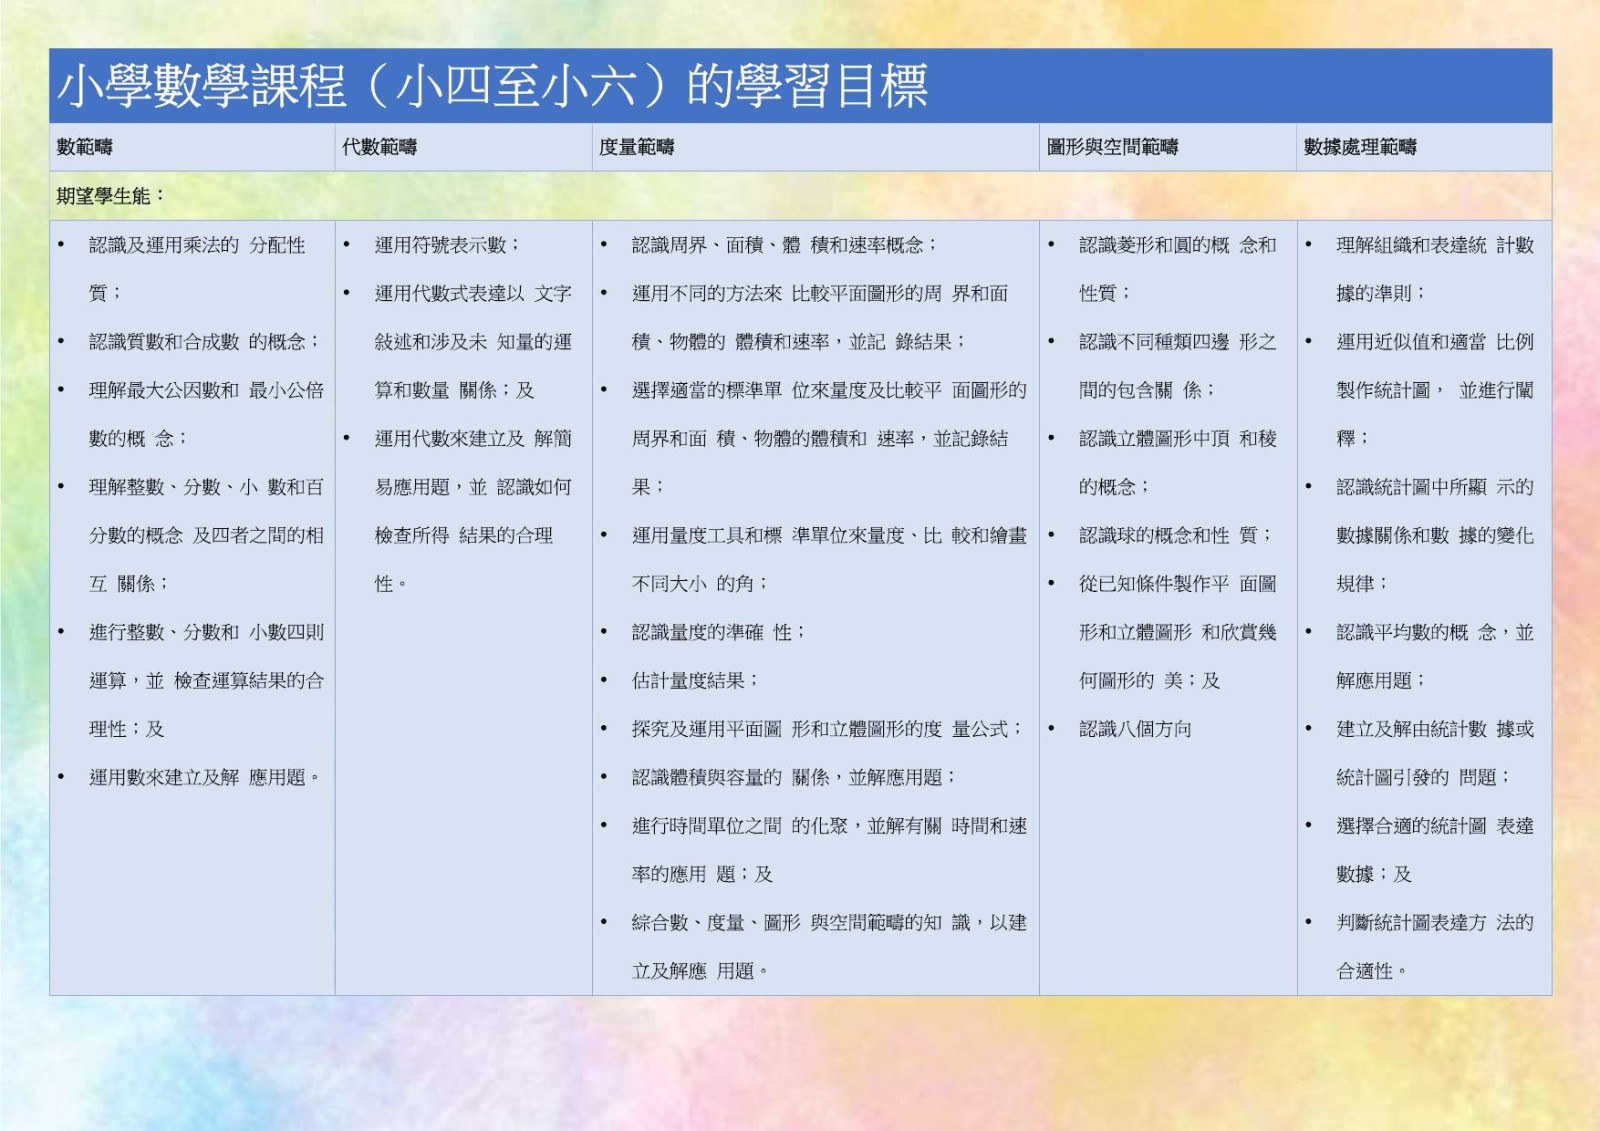
Task: Click the line 理解最大公因數和 最小公倍
Action: (x=207, y=390)
